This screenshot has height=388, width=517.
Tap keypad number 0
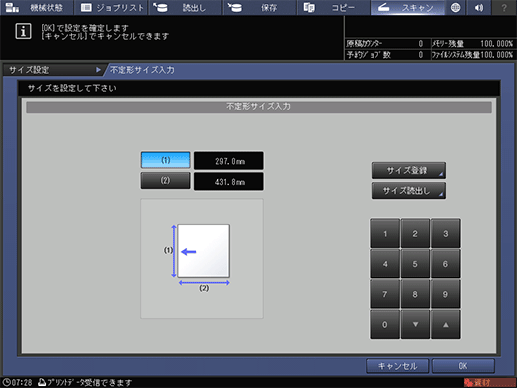coord(385,325)
